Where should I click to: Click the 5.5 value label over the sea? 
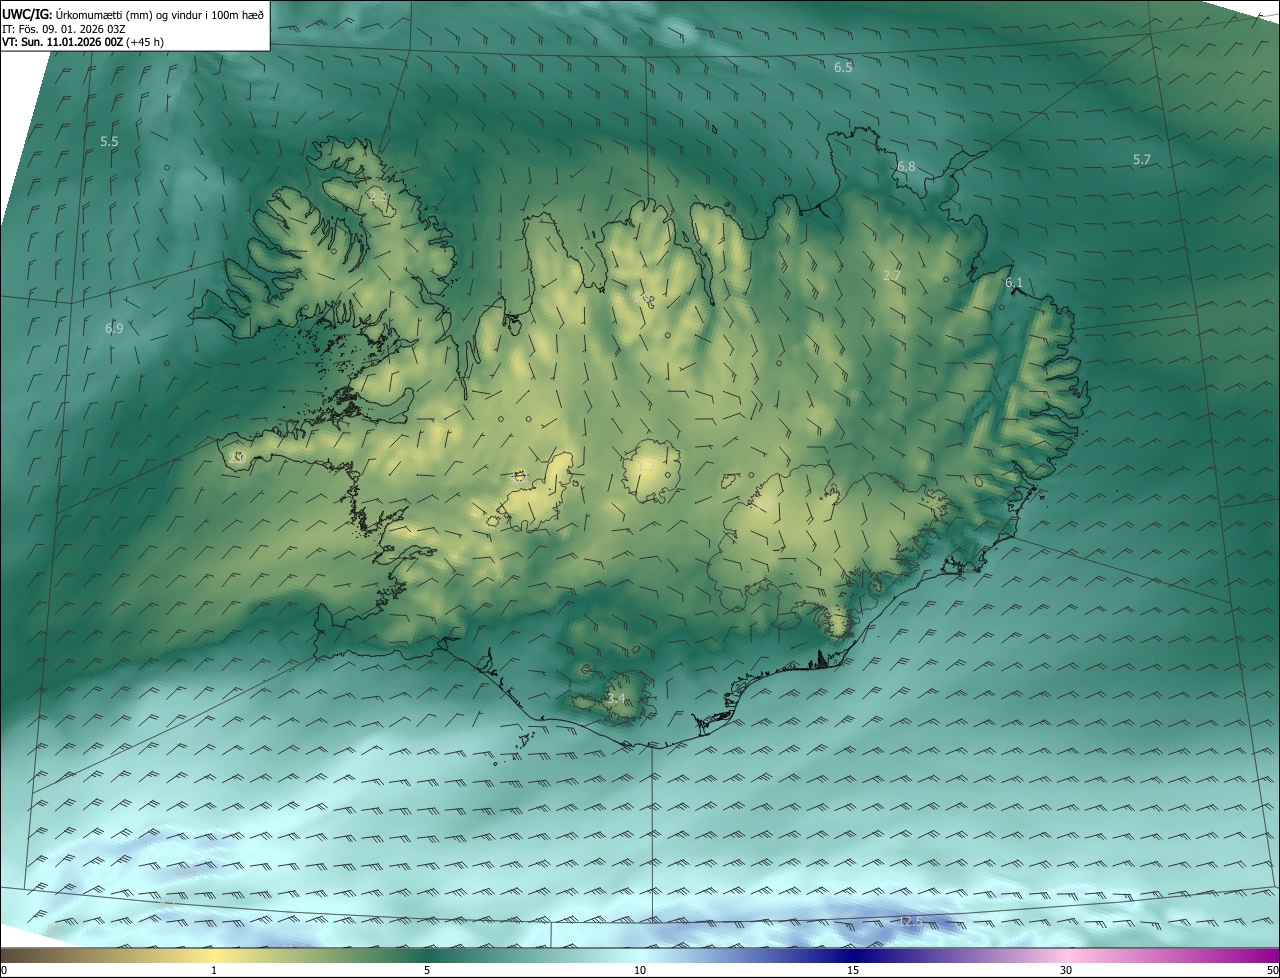(x=109, y=142)
